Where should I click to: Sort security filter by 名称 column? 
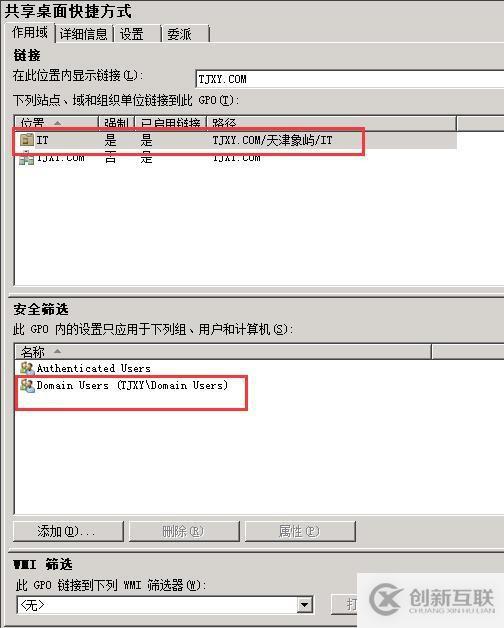(223, 352)
